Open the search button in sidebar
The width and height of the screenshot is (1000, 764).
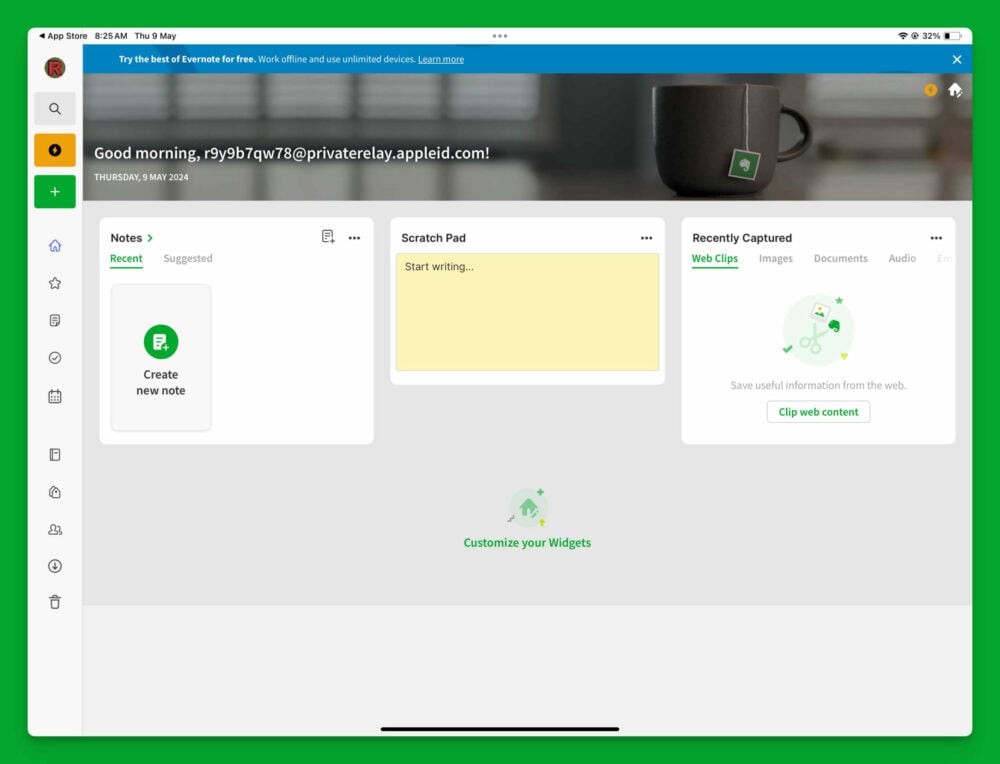[x=55, y=109]
